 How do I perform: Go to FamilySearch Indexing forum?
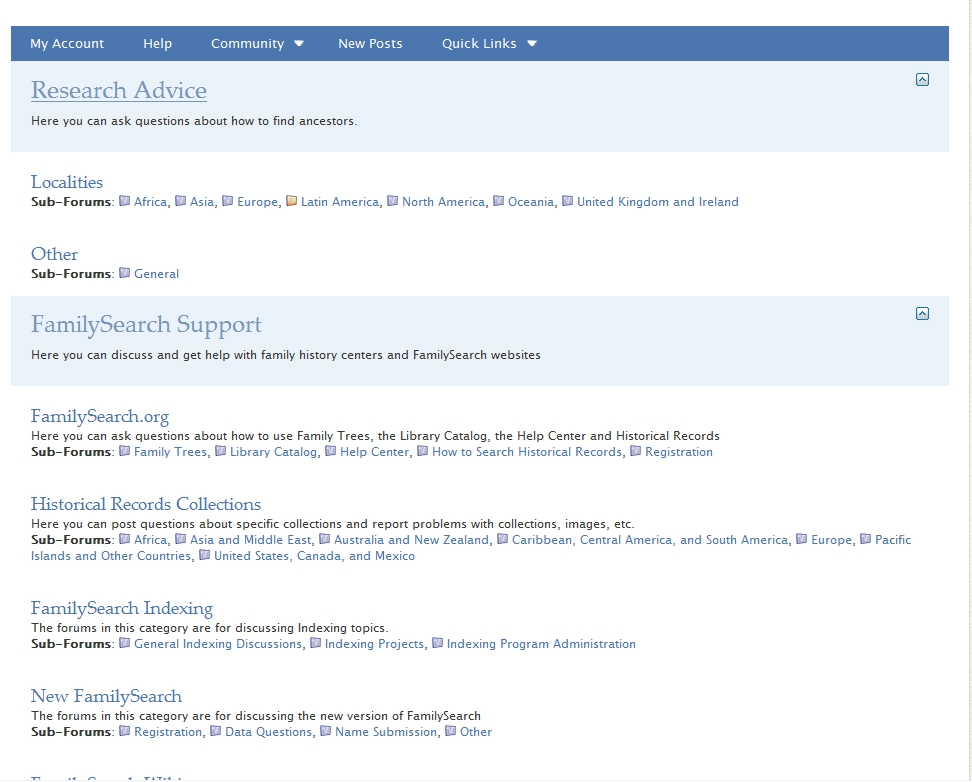[x=122, y=608]
